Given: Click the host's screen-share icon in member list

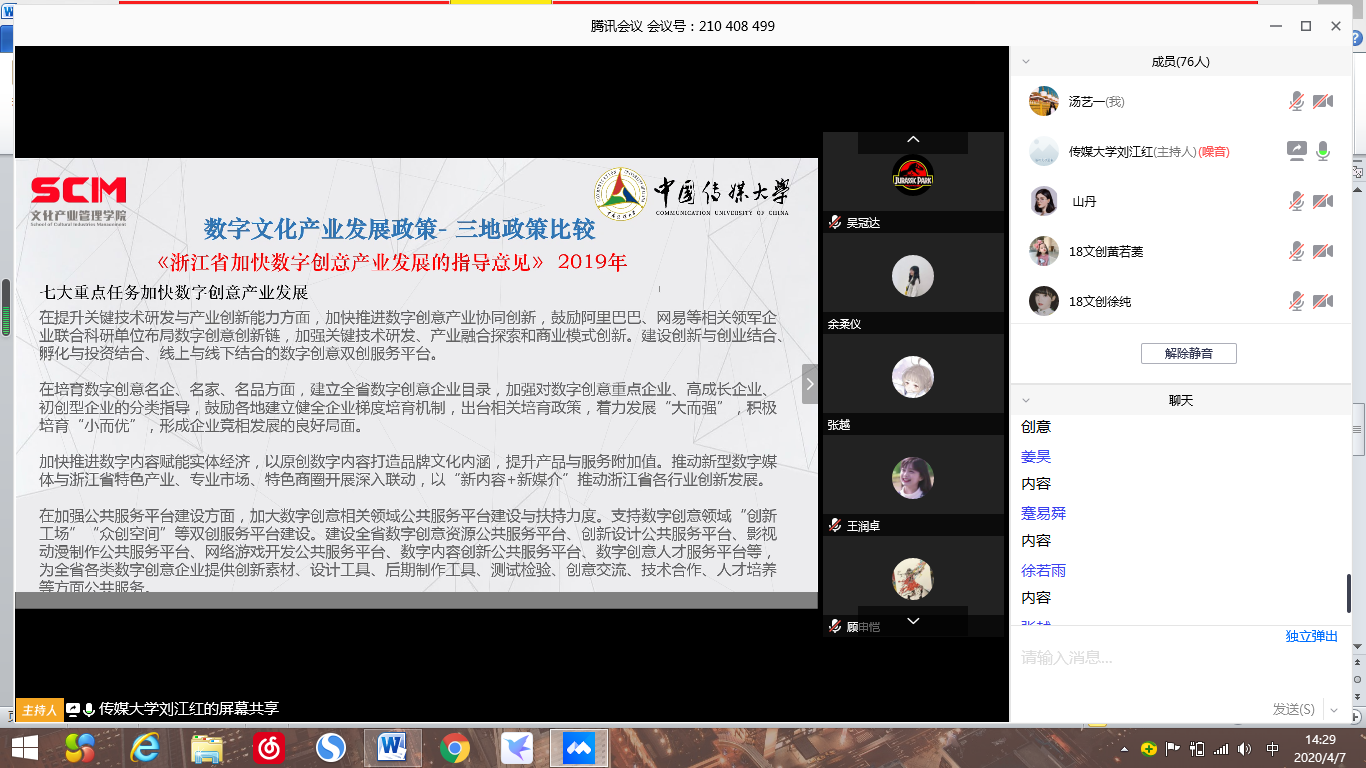Looking at the screenshot, I should [1296, 151].
